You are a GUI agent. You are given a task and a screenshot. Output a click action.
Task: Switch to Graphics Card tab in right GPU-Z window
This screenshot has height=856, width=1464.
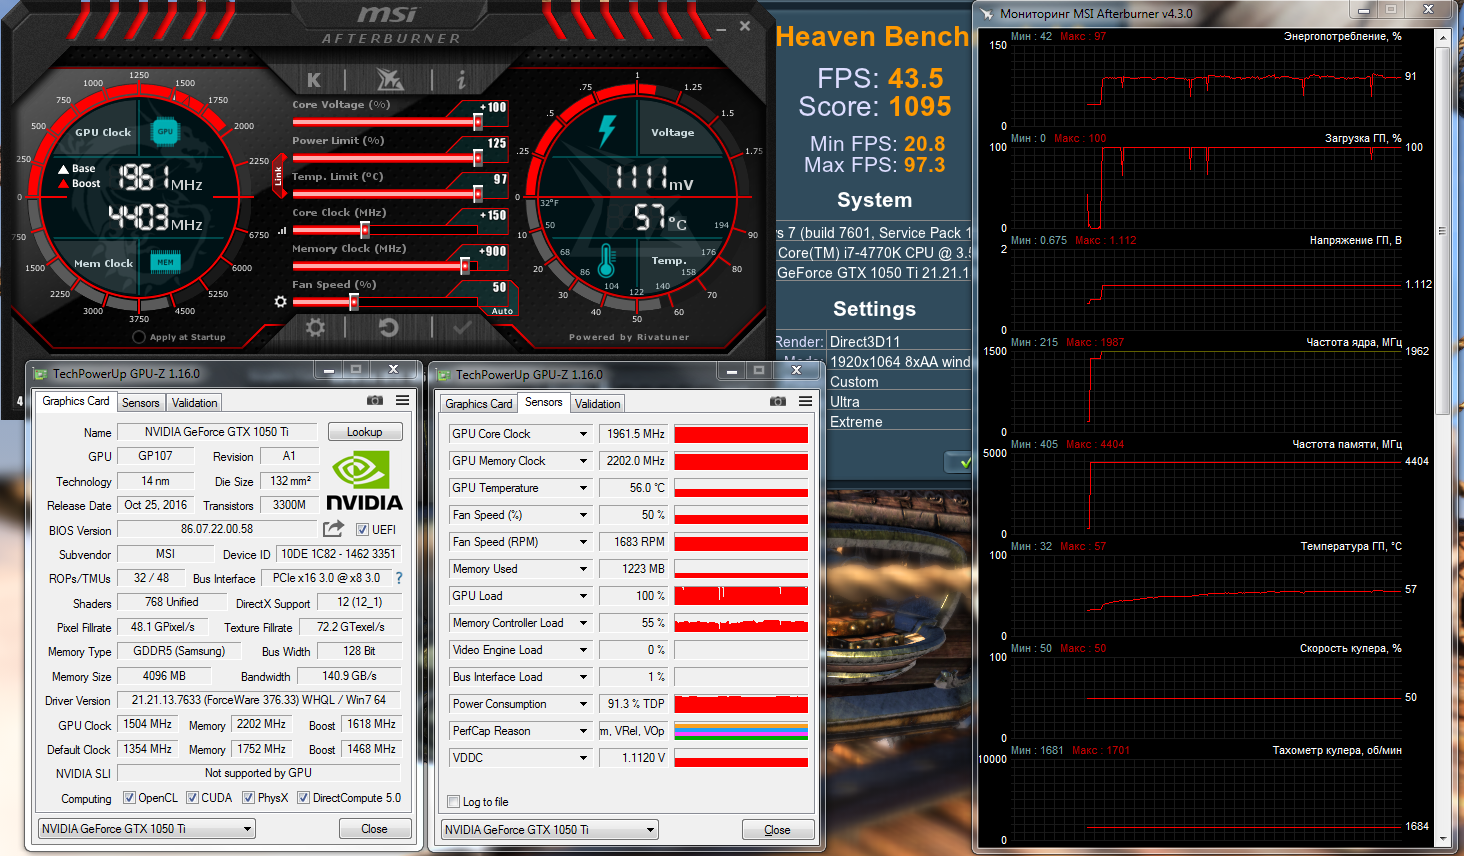tap(479, 404)
